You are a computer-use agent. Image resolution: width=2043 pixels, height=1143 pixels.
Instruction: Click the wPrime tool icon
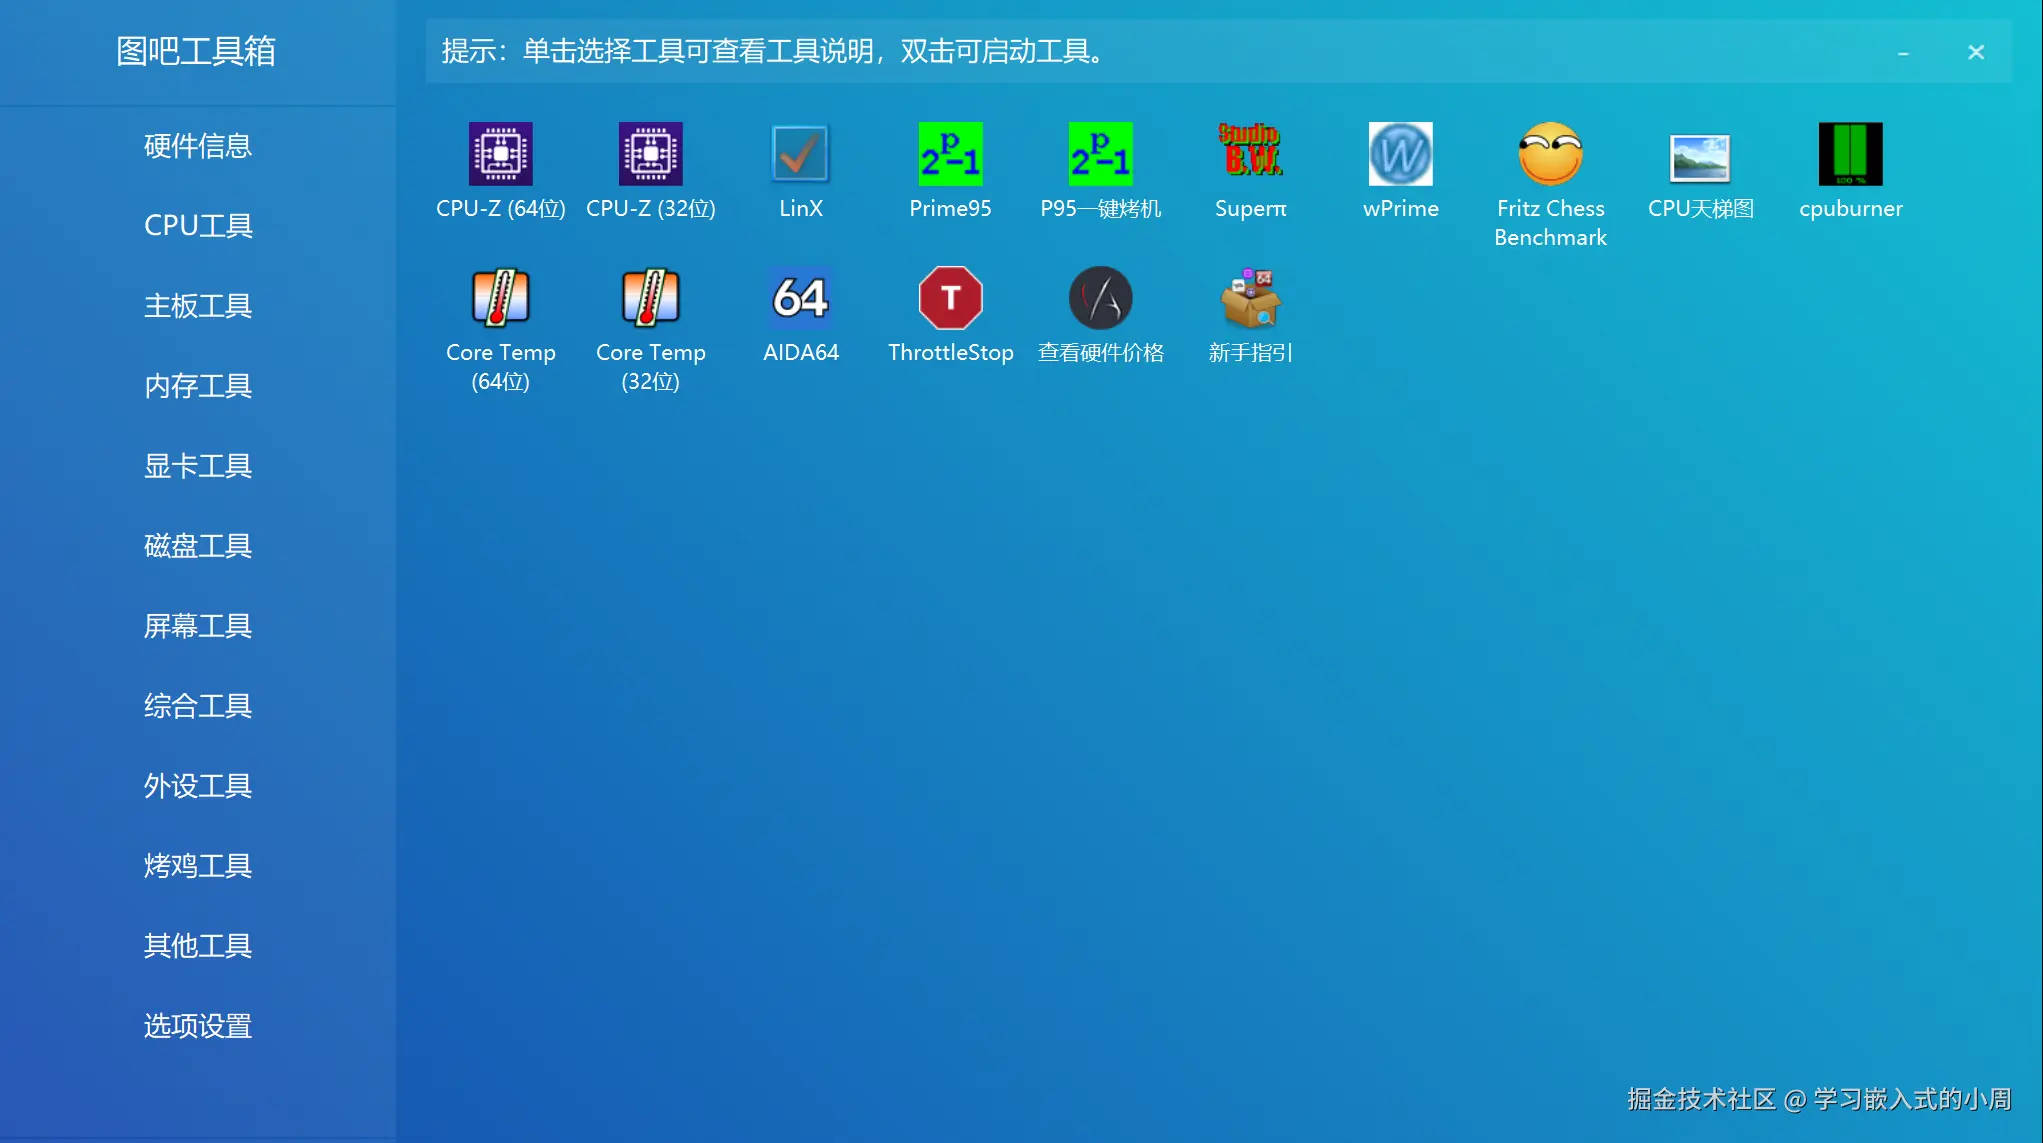click(x=1400, y=154)
